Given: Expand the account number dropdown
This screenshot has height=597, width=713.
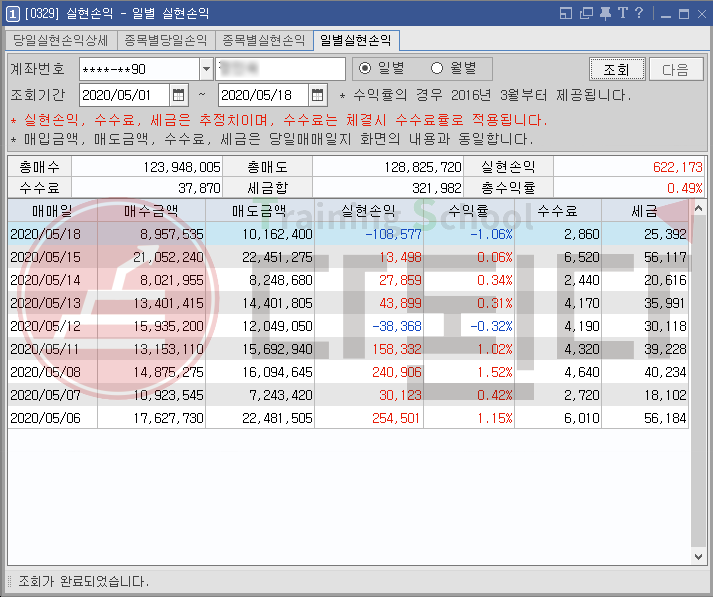Looking at the screenshot, I should pyautogui.click(x=206, y=69).
